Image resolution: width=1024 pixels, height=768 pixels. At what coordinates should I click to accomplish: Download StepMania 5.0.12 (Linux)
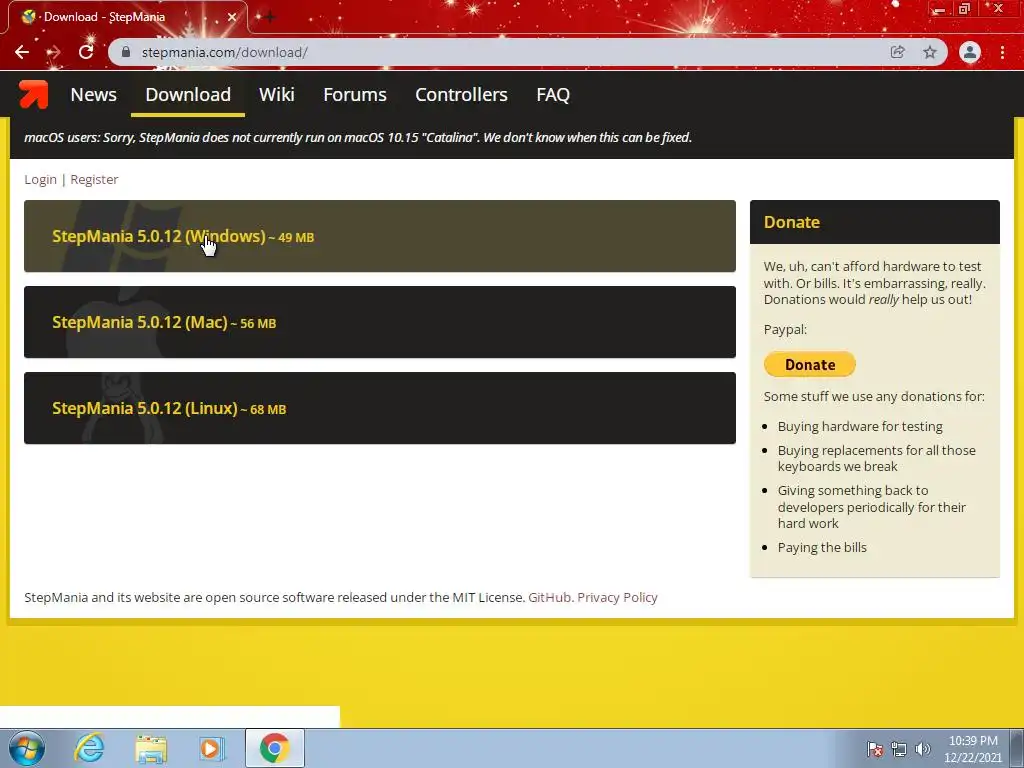tap(379, 408)
